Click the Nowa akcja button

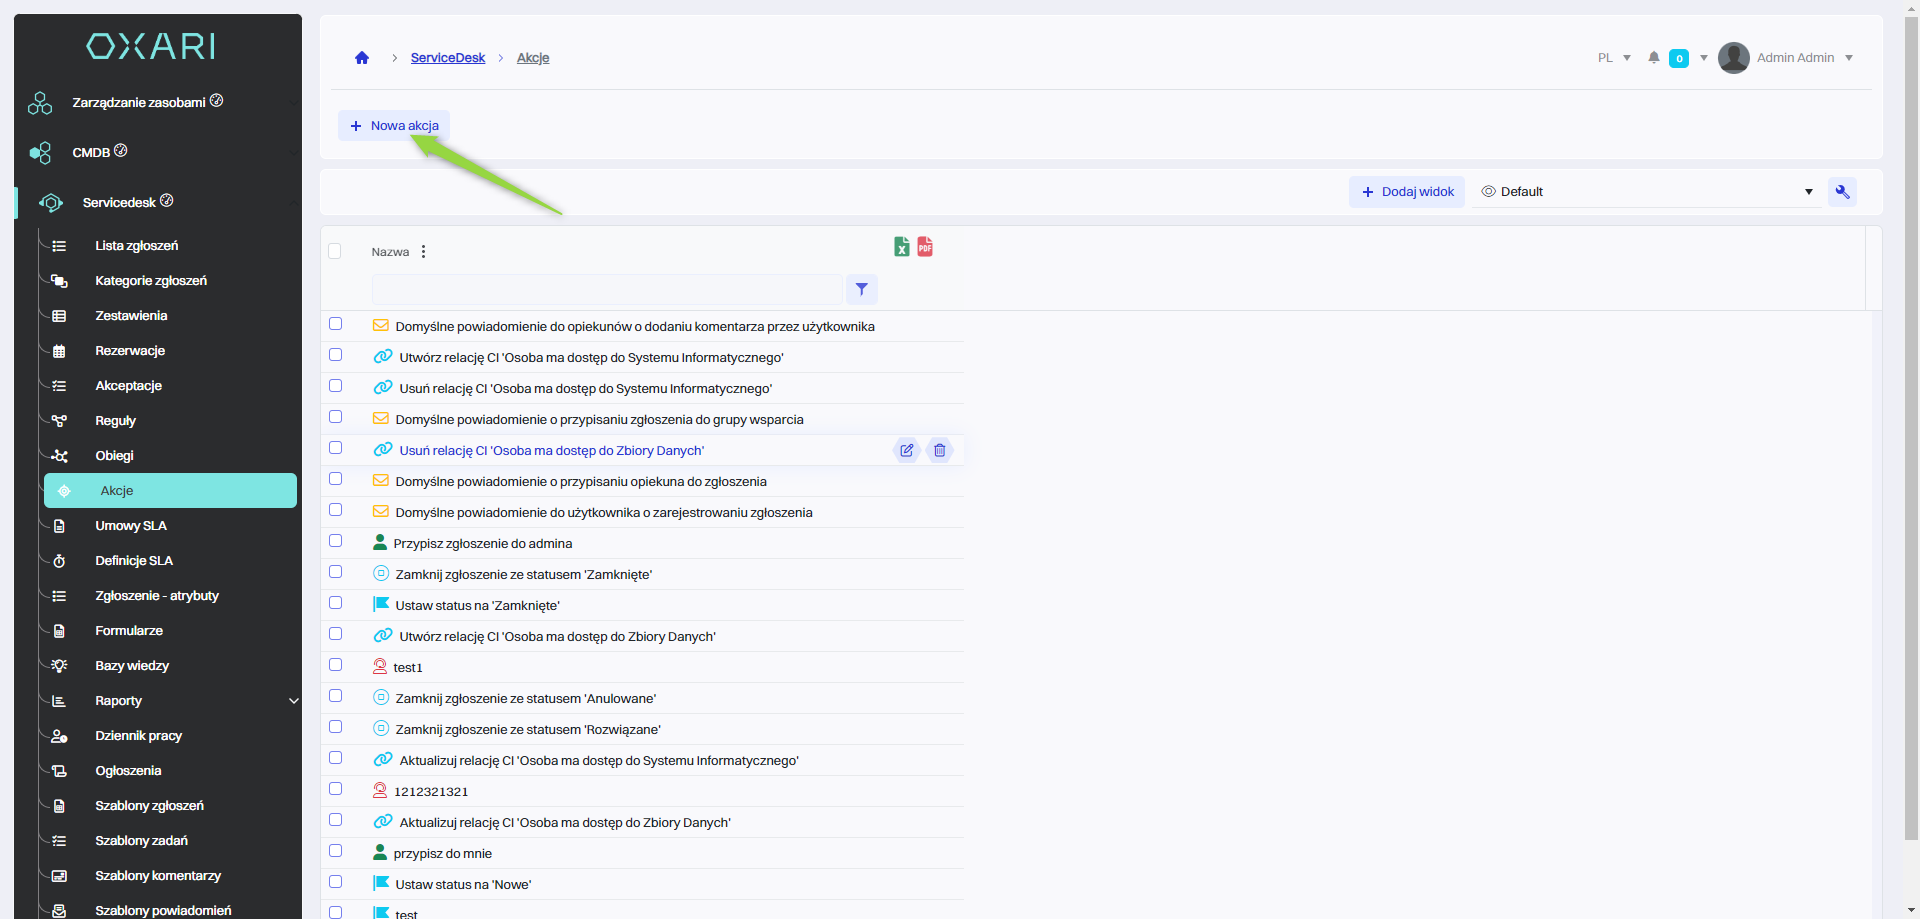point(394,126)
